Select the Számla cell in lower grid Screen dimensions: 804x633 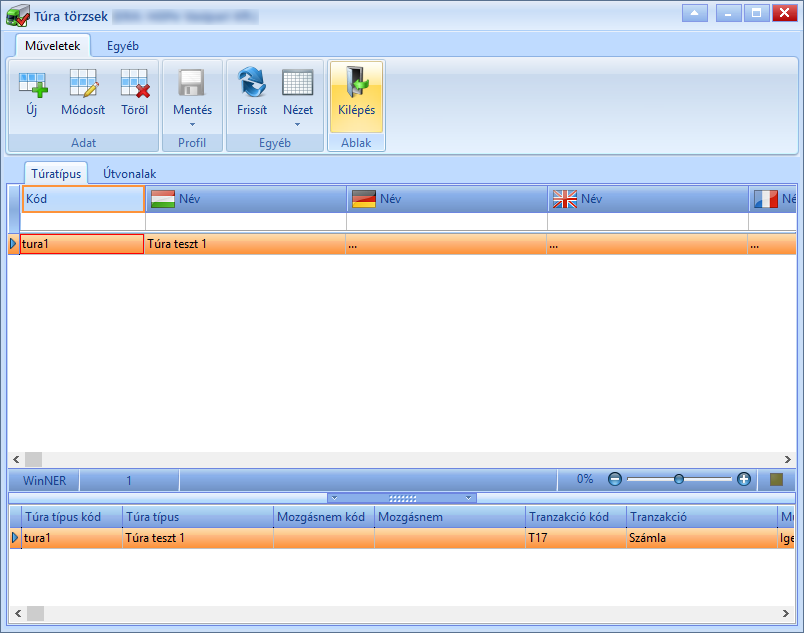(702, 538)
